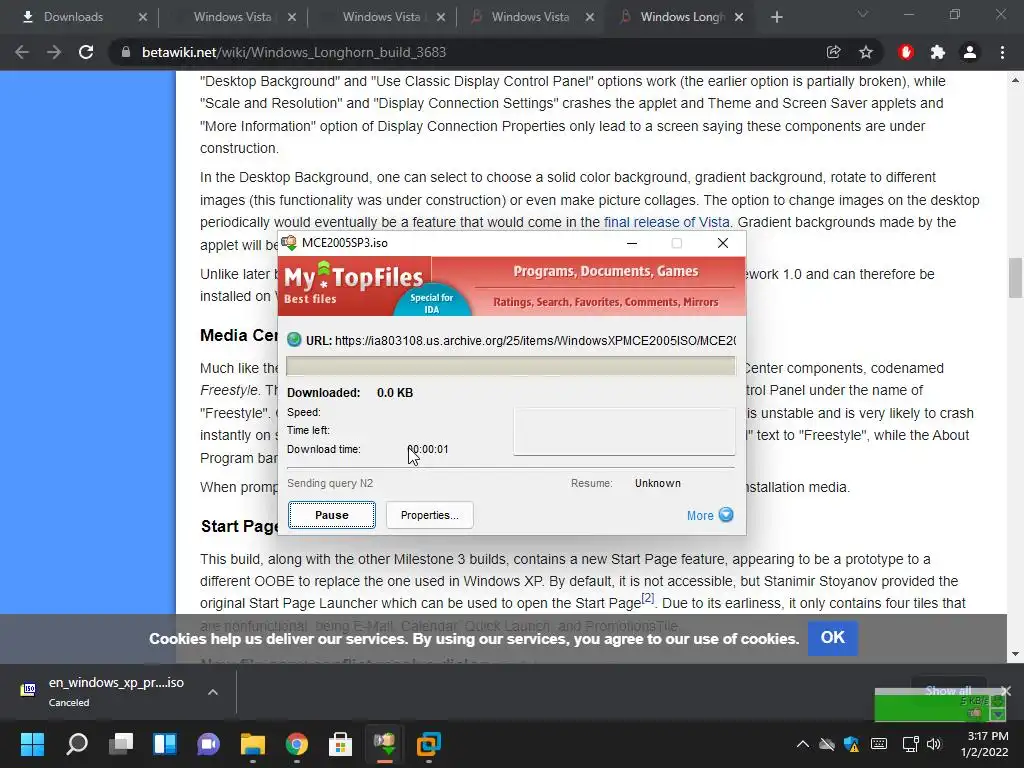Close the Downloads tab

[x=143, y=17]
